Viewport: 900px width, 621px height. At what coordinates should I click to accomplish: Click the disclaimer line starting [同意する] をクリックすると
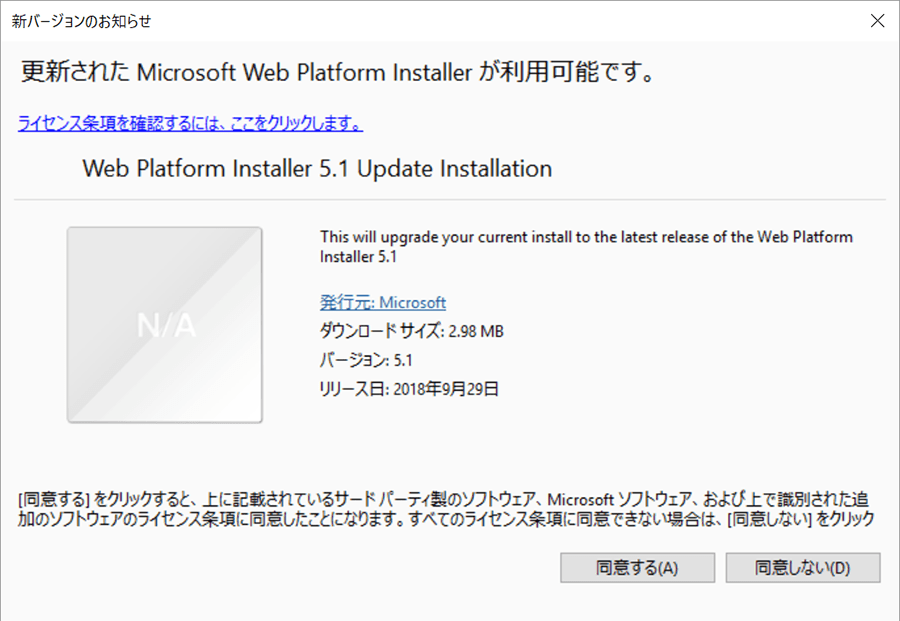[443, 499]
